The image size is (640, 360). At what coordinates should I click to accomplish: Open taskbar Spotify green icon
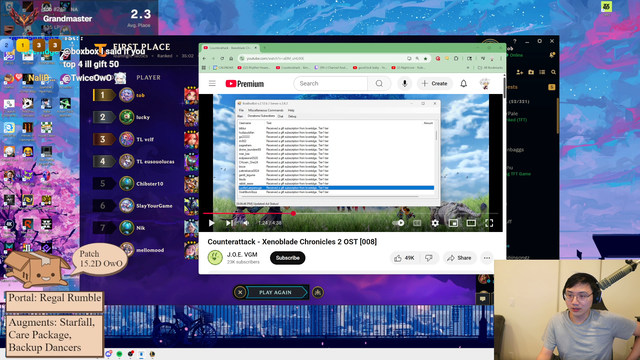point(119,354)
